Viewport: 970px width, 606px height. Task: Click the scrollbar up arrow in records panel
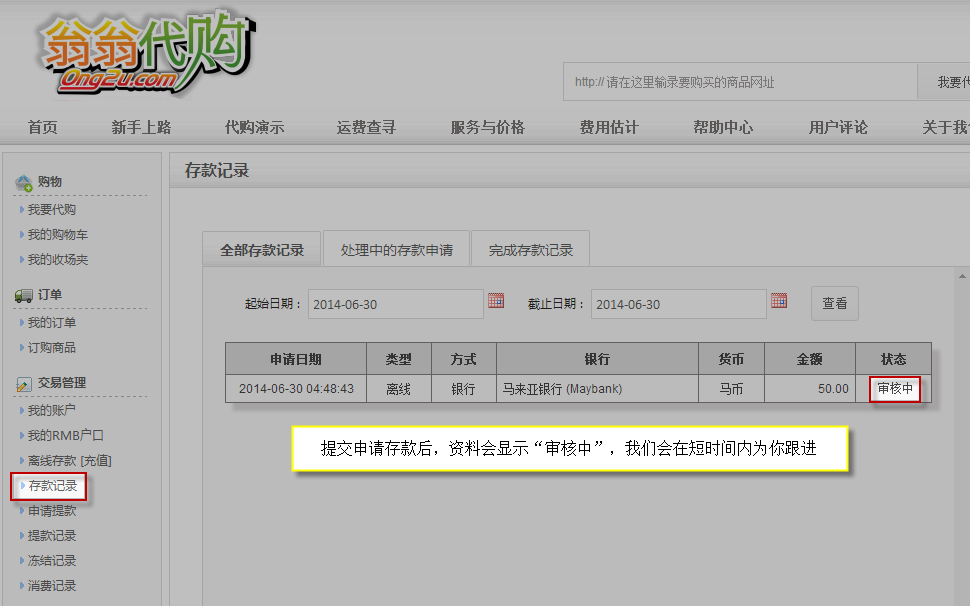point(963,276)
